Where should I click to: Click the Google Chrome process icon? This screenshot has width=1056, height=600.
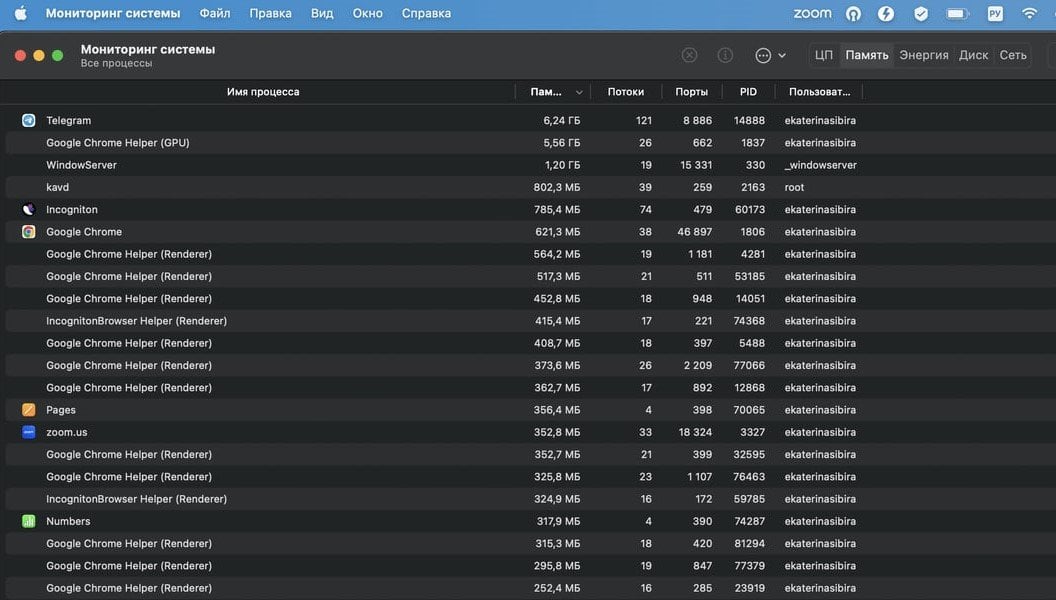click(x=28, y=232)
